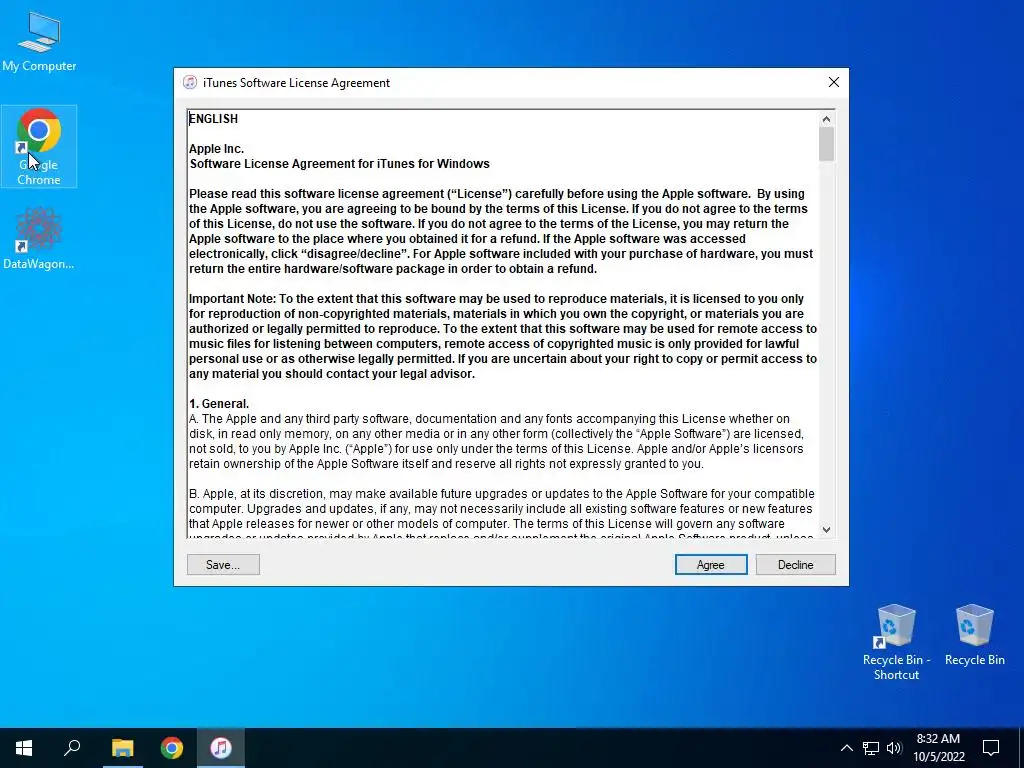Click the iTunes icon in dialog title bar
Screen dimensions: 1024x768
[190, 82]
